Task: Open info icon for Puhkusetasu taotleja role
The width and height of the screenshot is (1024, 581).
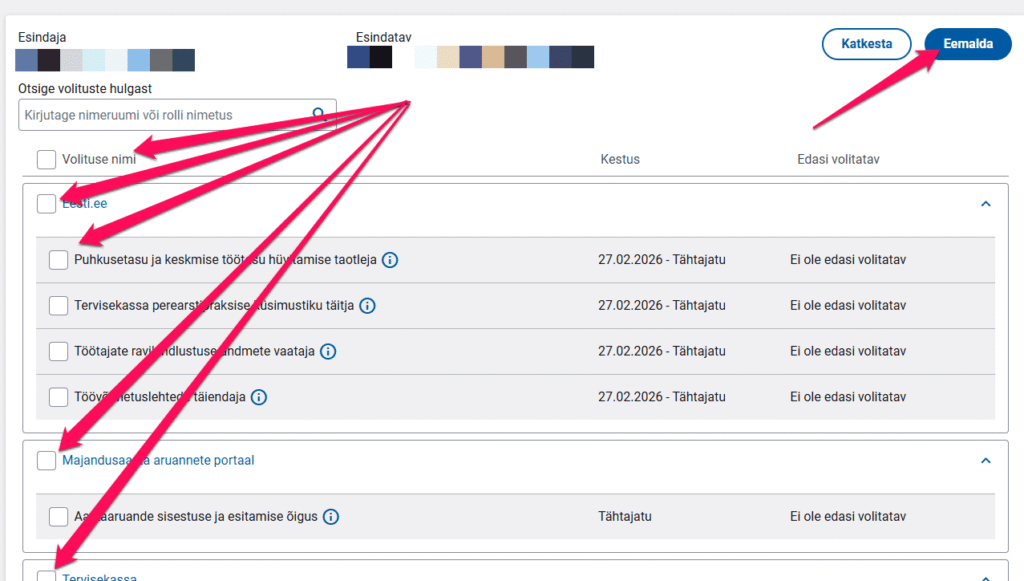Action: (390, 260)
